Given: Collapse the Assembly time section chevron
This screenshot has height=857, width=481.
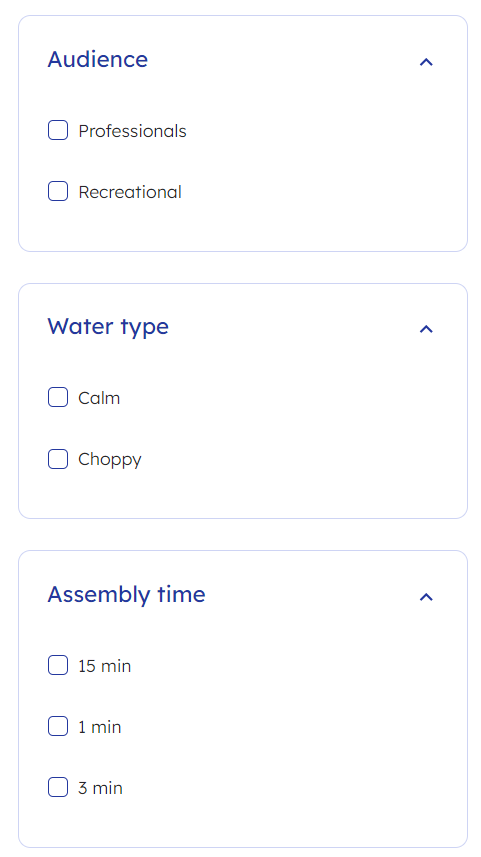Looking at the screenshot, I should coord(426,596).
